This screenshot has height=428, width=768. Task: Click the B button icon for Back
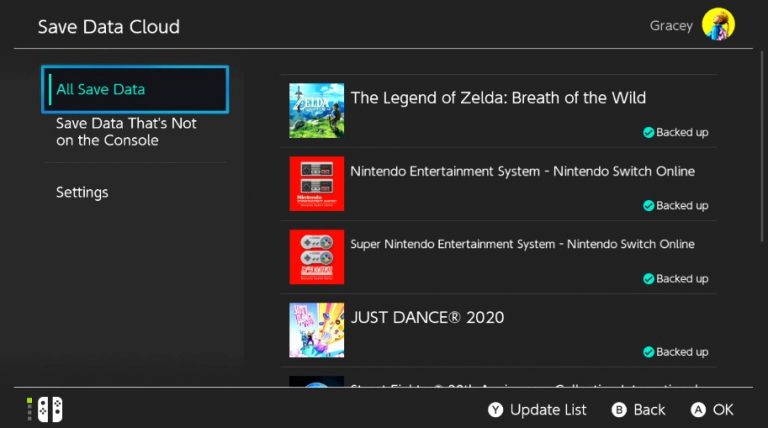click(619, 410)
